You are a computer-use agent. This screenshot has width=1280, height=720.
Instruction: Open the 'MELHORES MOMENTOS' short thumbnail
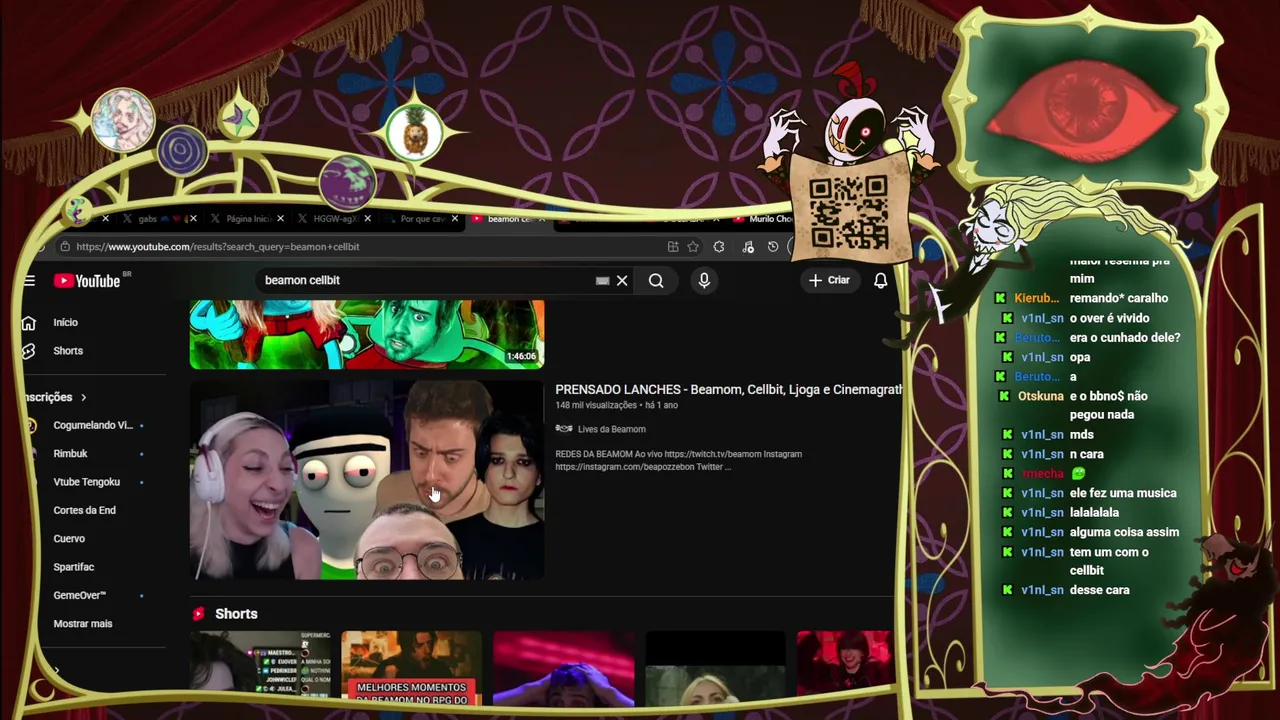[411, 668]
